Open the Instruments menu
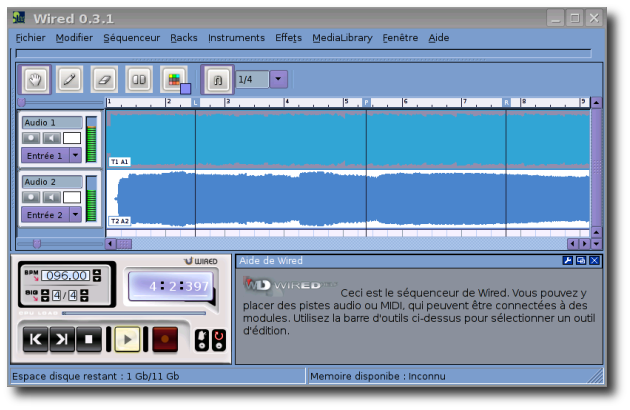The width and height of the screenshot is (630, 410). click(x=236, y=38)
